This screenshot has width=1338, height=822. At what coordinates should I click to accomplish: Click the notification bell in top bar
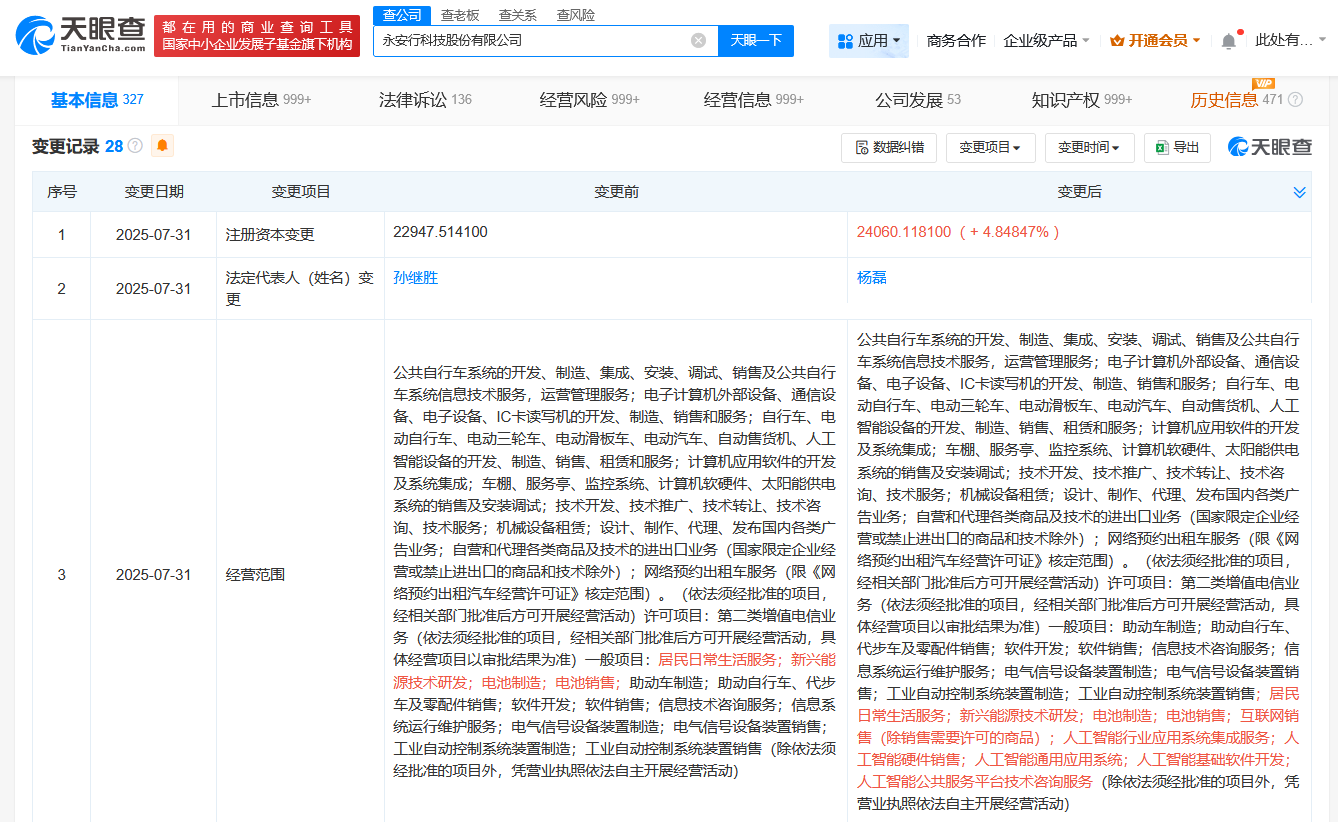click(1228, 41)
